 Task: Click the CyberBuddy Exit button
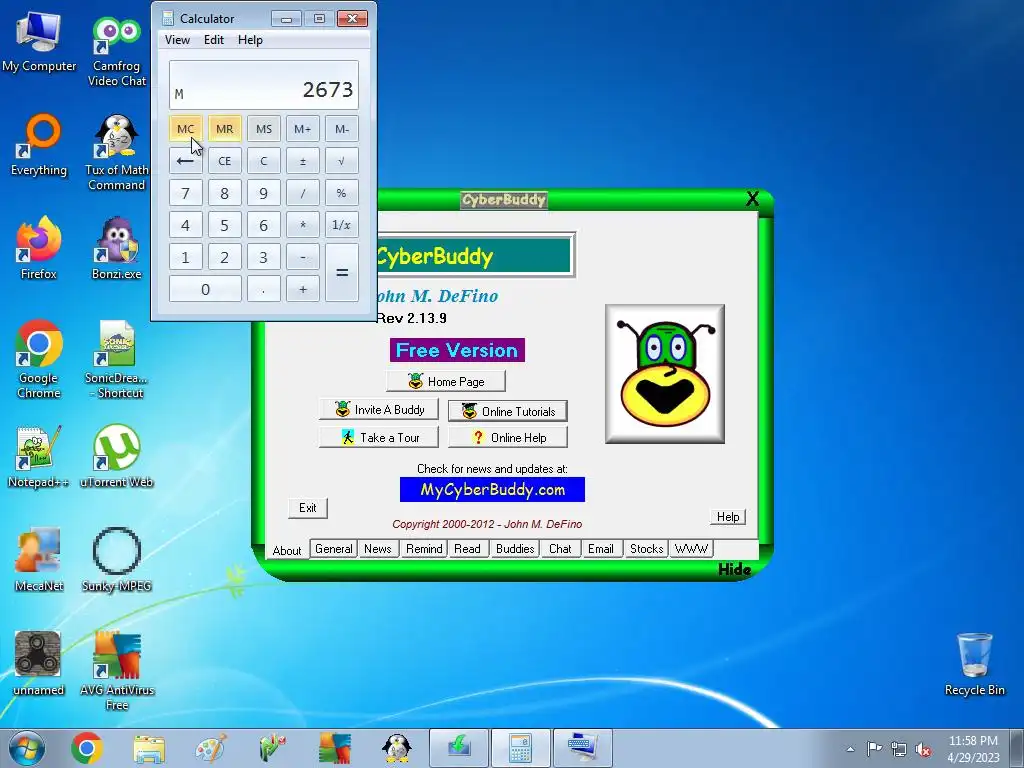[x=308, y=507]
